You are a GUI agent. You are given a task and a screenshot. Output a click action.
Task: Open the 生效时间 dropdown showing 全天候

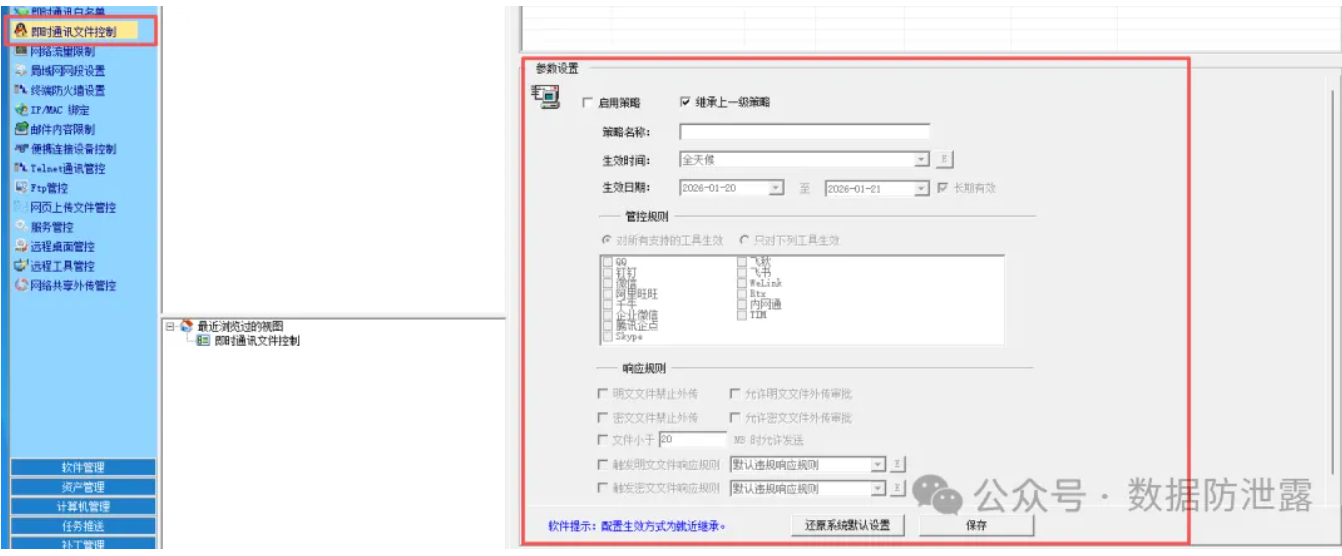pyautogui.click(x=921, y=160)
